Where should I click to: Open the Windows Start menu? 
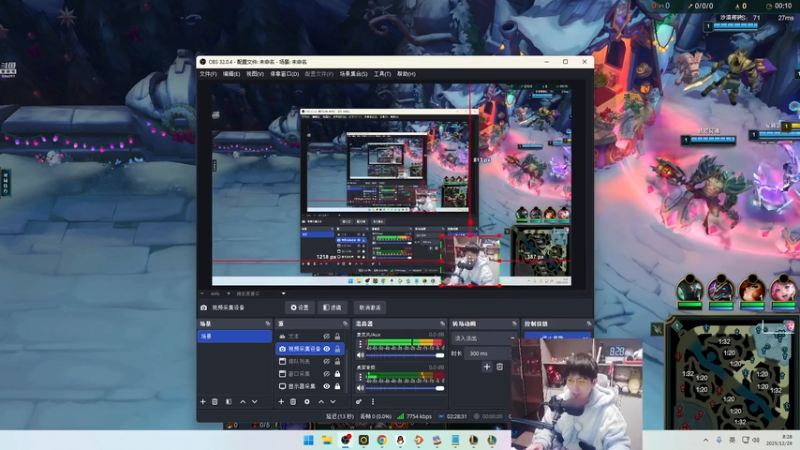pos(309,440)
